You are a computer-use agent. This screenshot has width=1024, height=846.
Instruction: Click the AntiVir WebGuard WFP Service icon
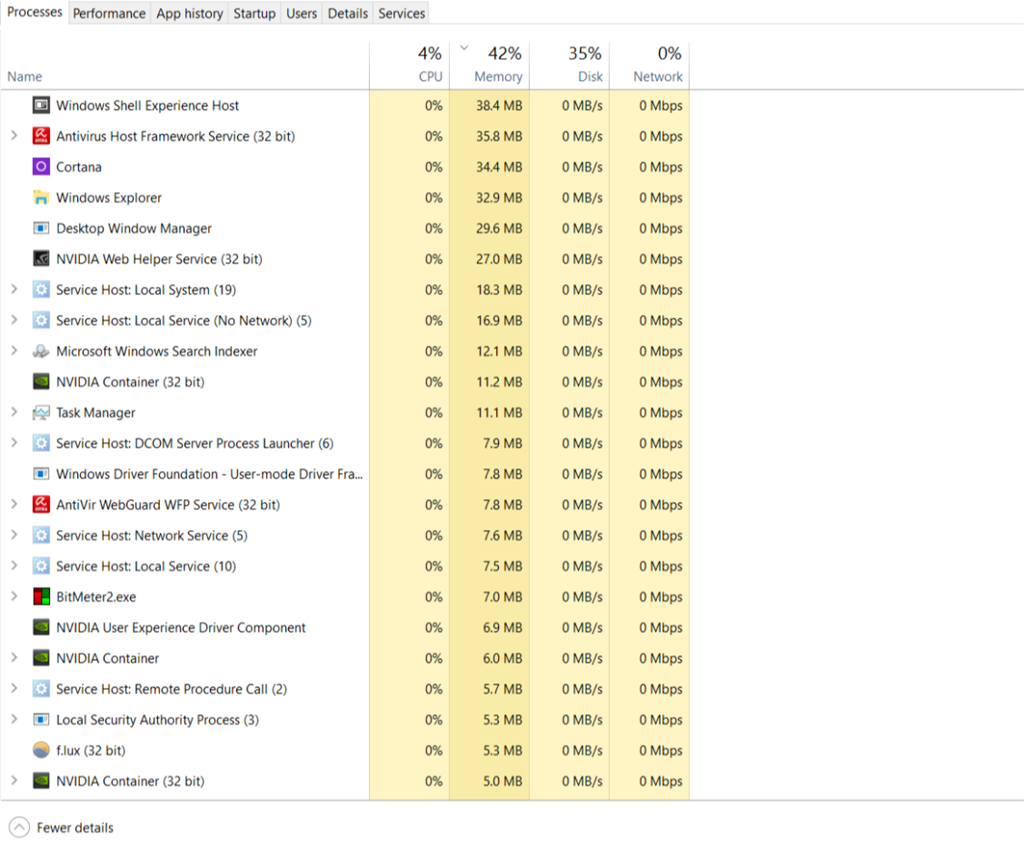[41, 504]
